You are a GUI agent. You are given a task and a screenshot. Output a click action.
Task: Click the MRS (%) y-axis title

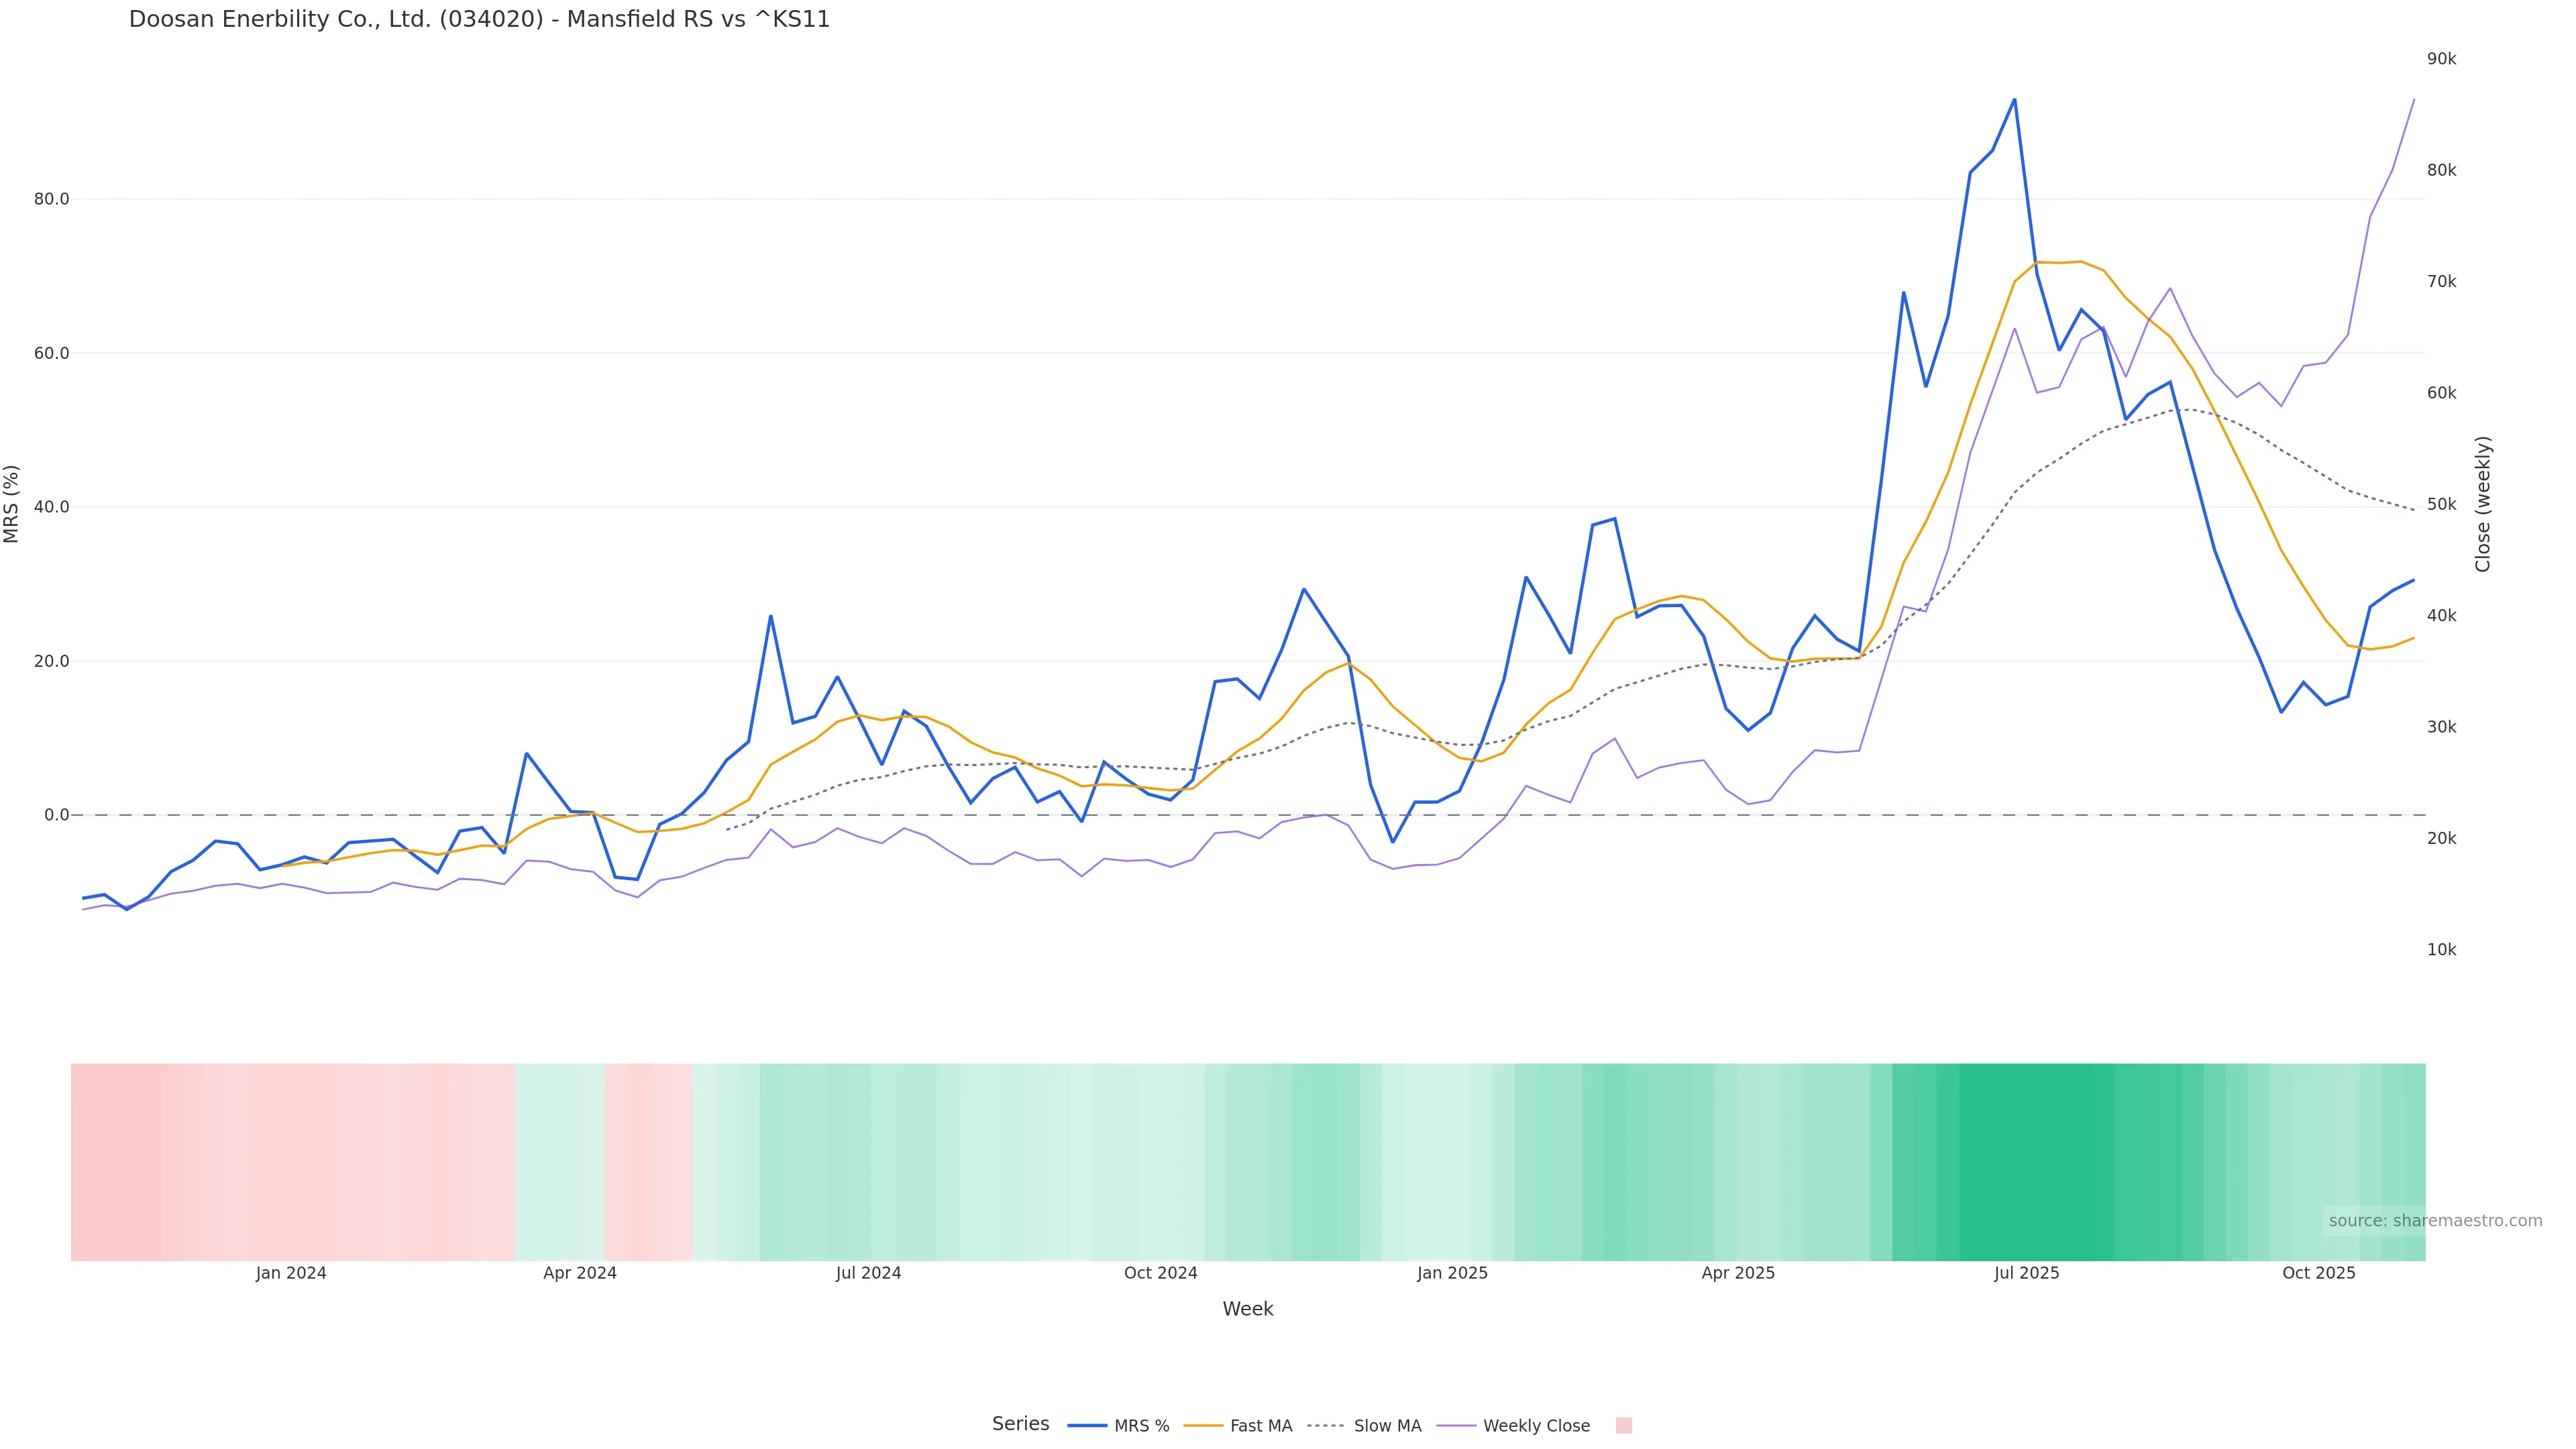[x=12, y=504]
